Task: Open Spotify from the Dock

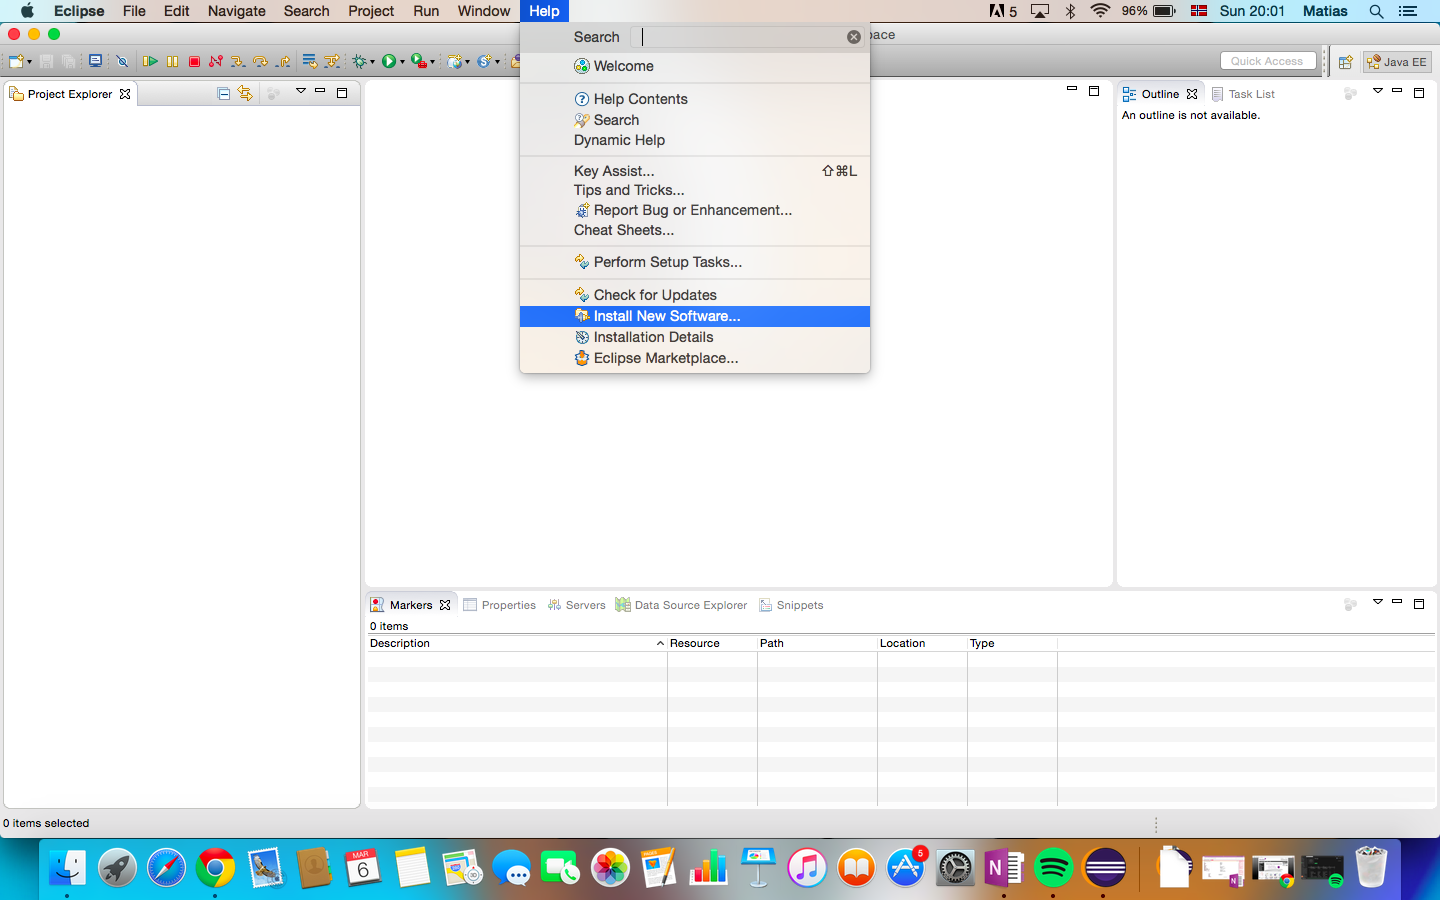Action: point(1053,867)
